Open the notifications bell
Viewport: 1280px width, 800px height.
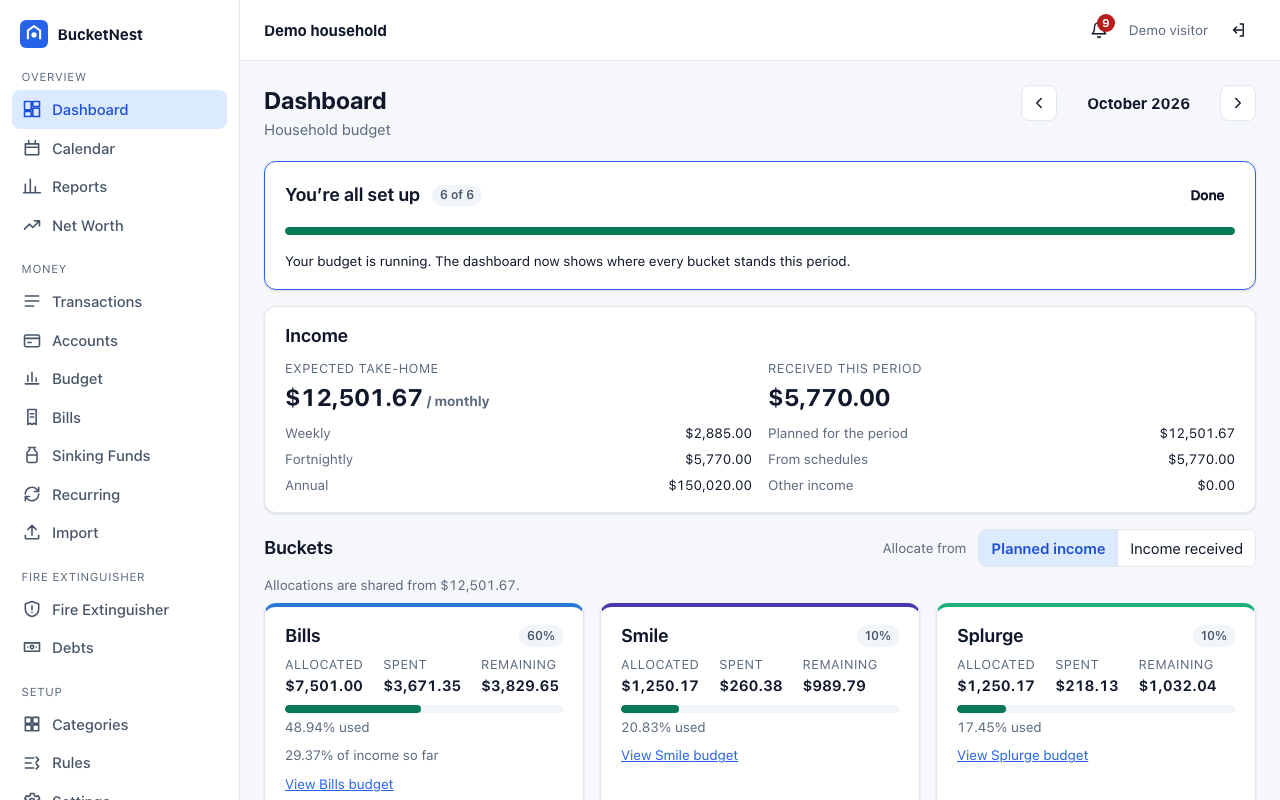(1099, 30)
